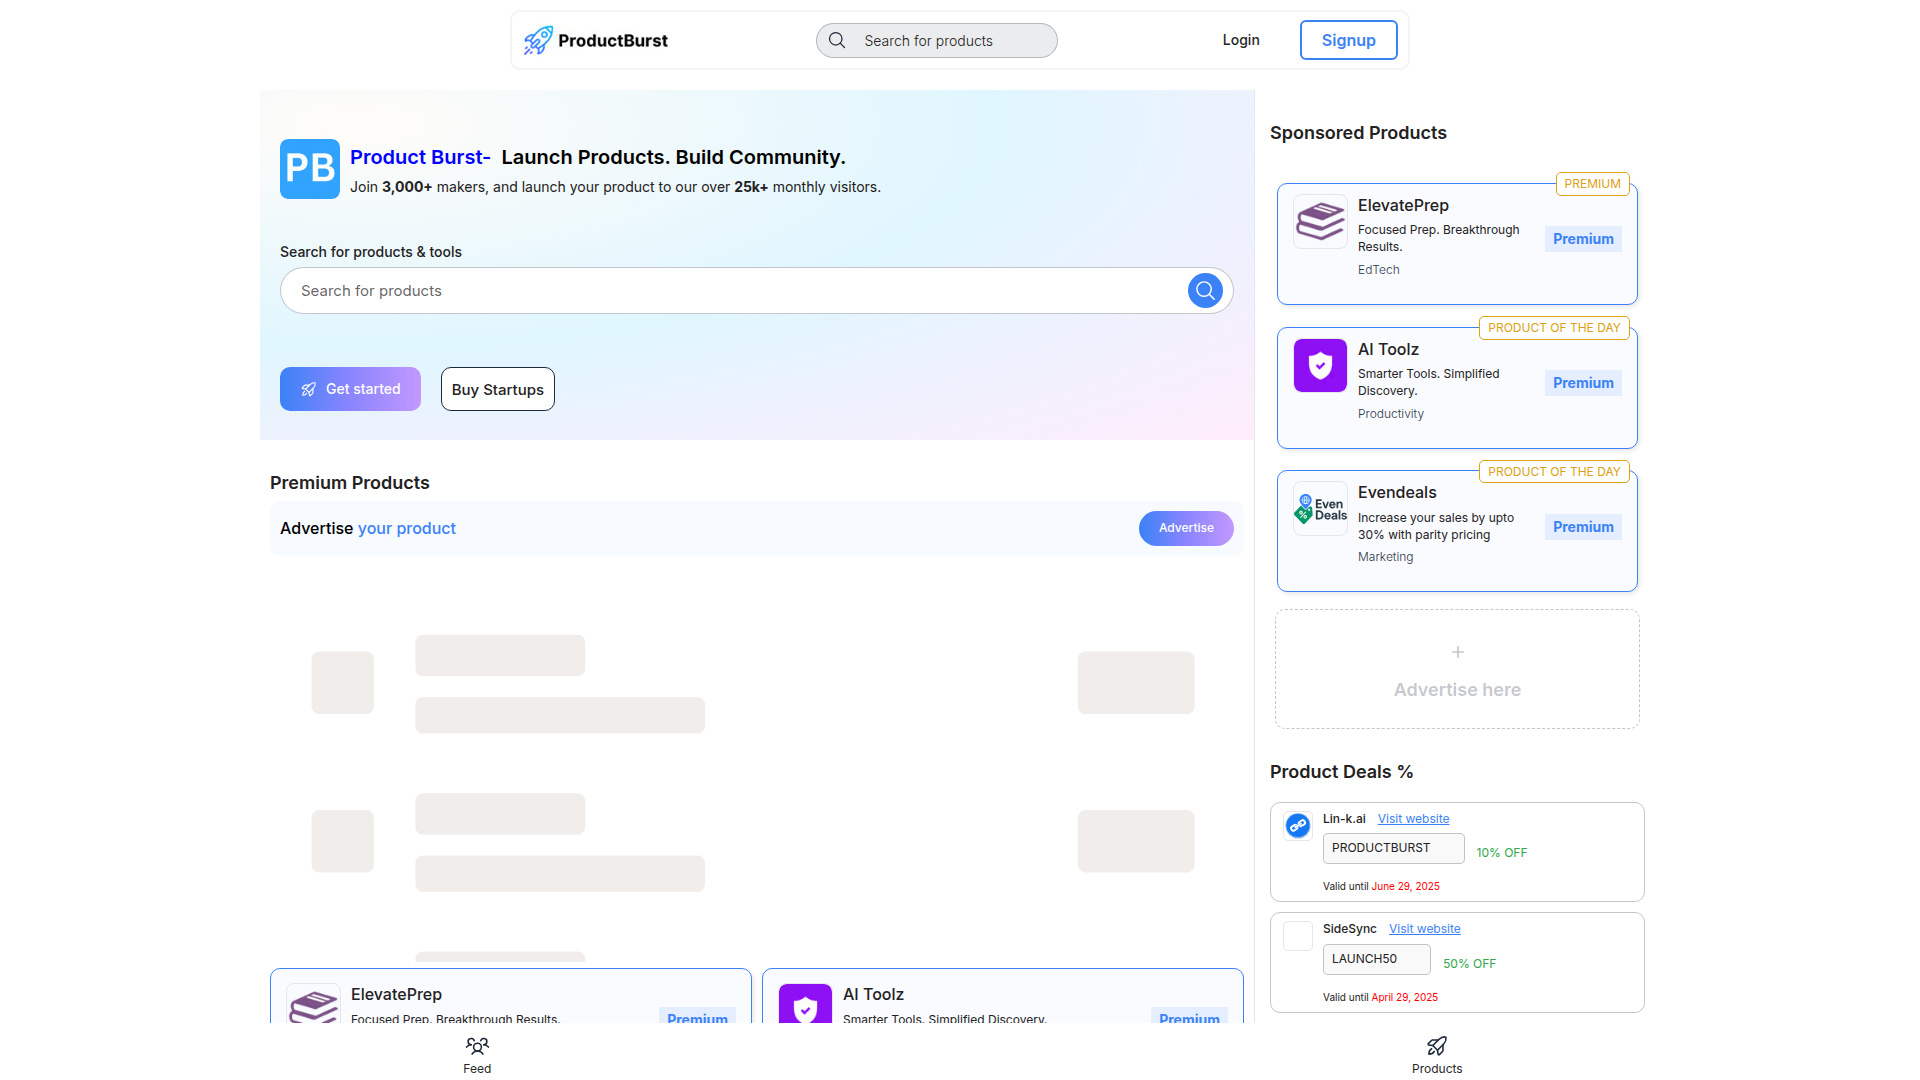Click the magnifier icon in the large search bar
The image size is (1920, 1080).
coord(1204,290)
